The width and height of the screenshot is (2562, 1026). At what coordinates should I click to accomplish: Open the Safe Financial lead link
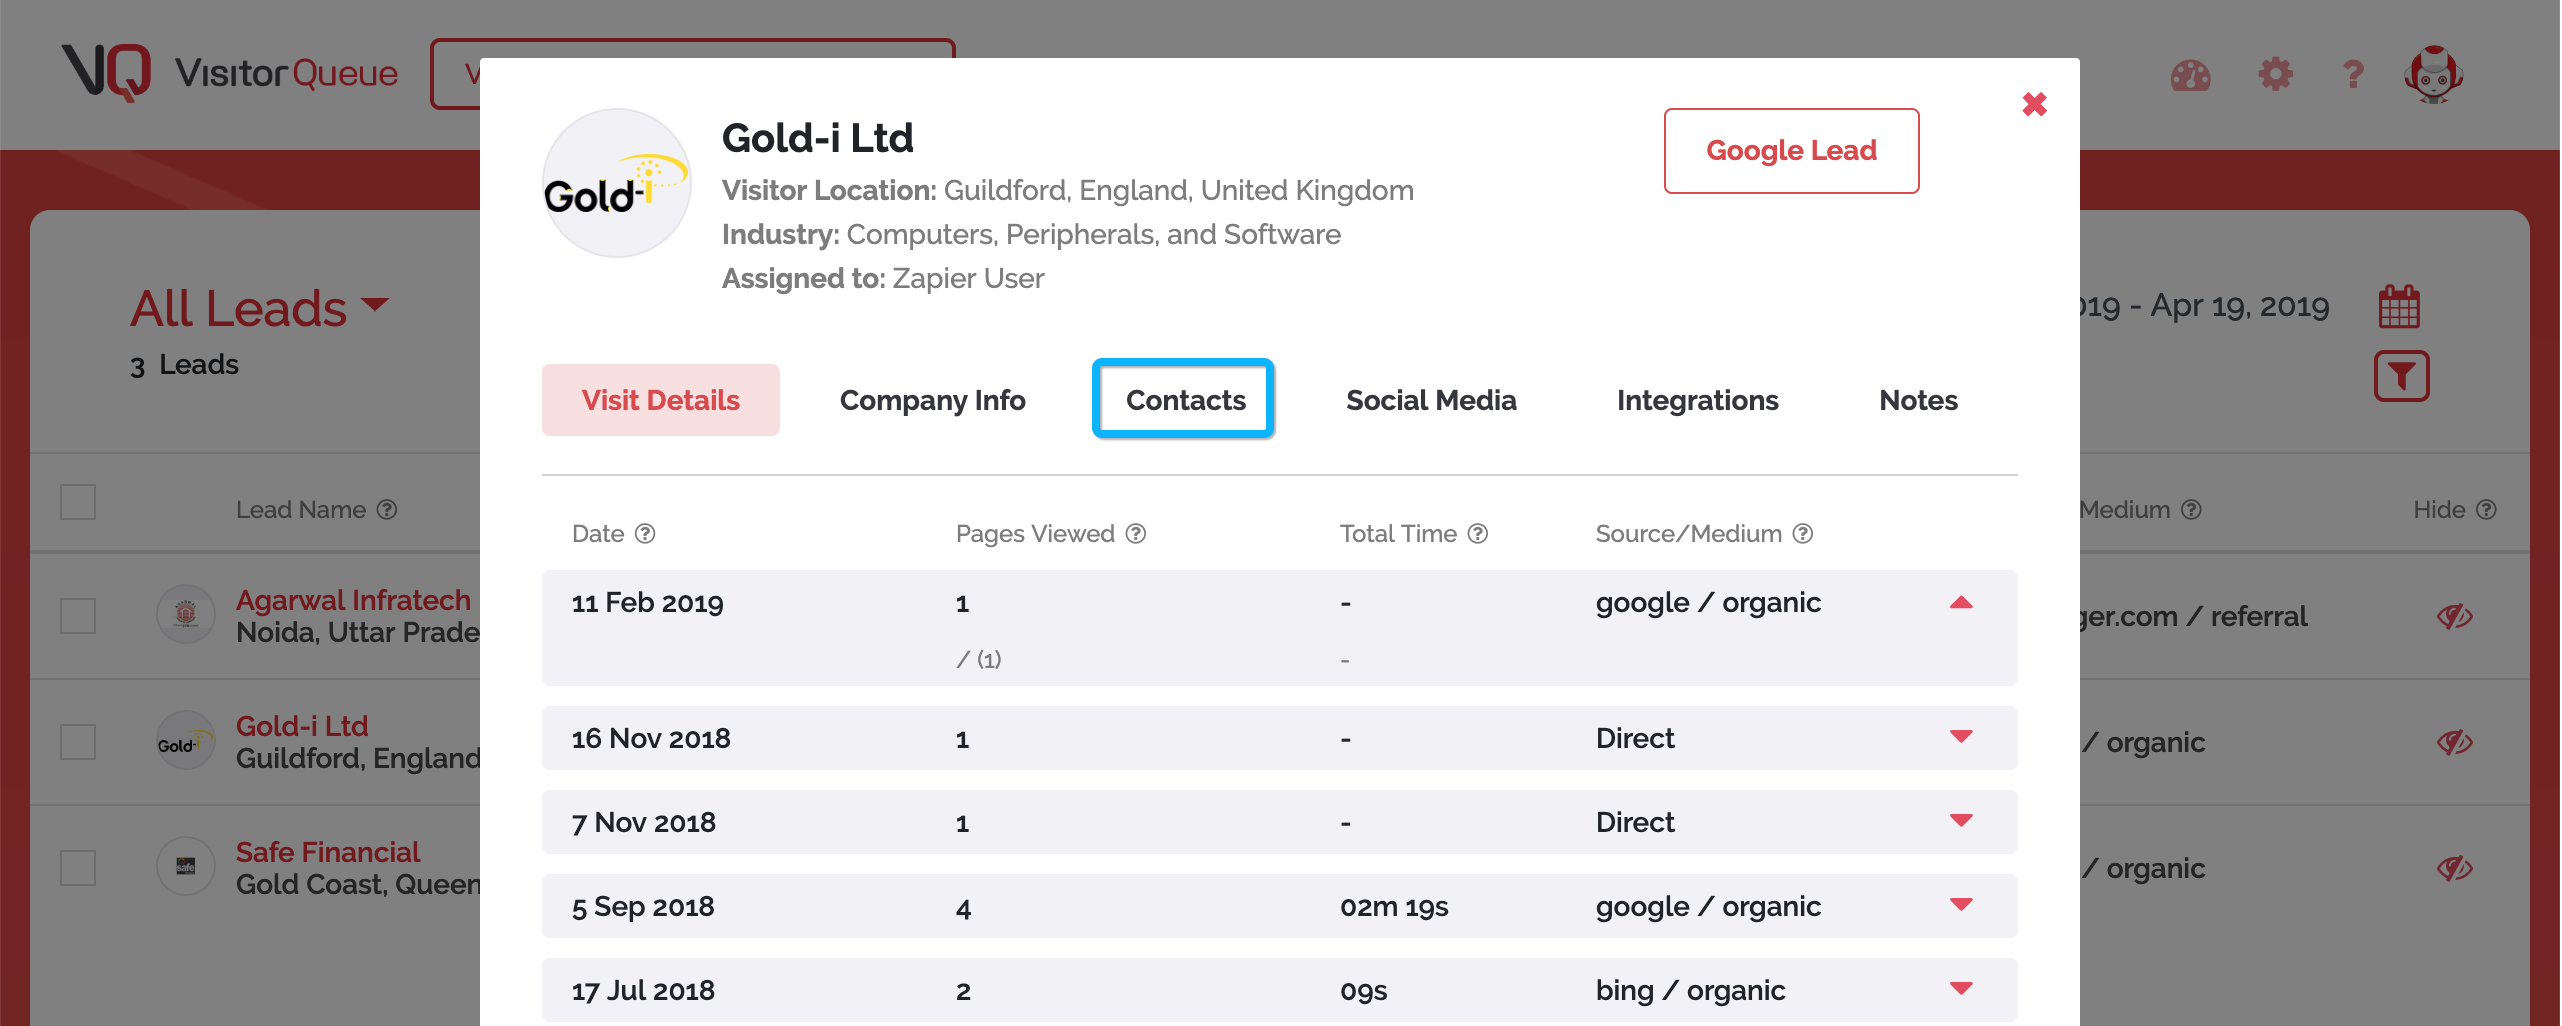(x=328, y=852)
